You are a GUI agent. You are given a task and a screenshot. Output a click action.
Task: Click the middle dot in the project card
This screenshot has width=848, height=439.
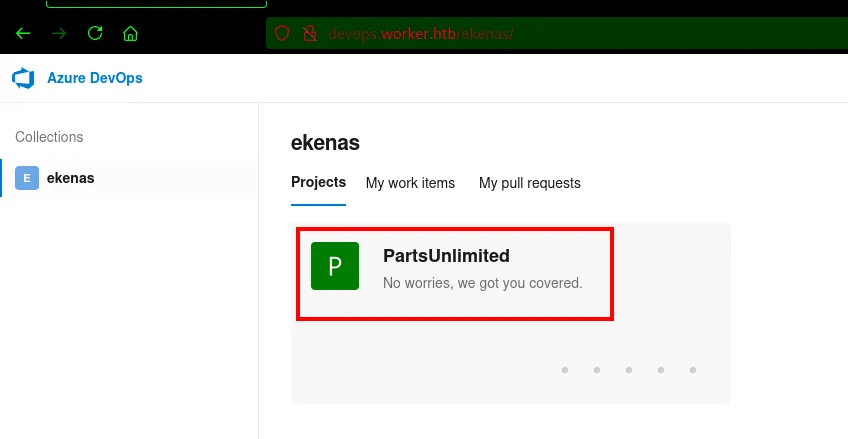629,370
